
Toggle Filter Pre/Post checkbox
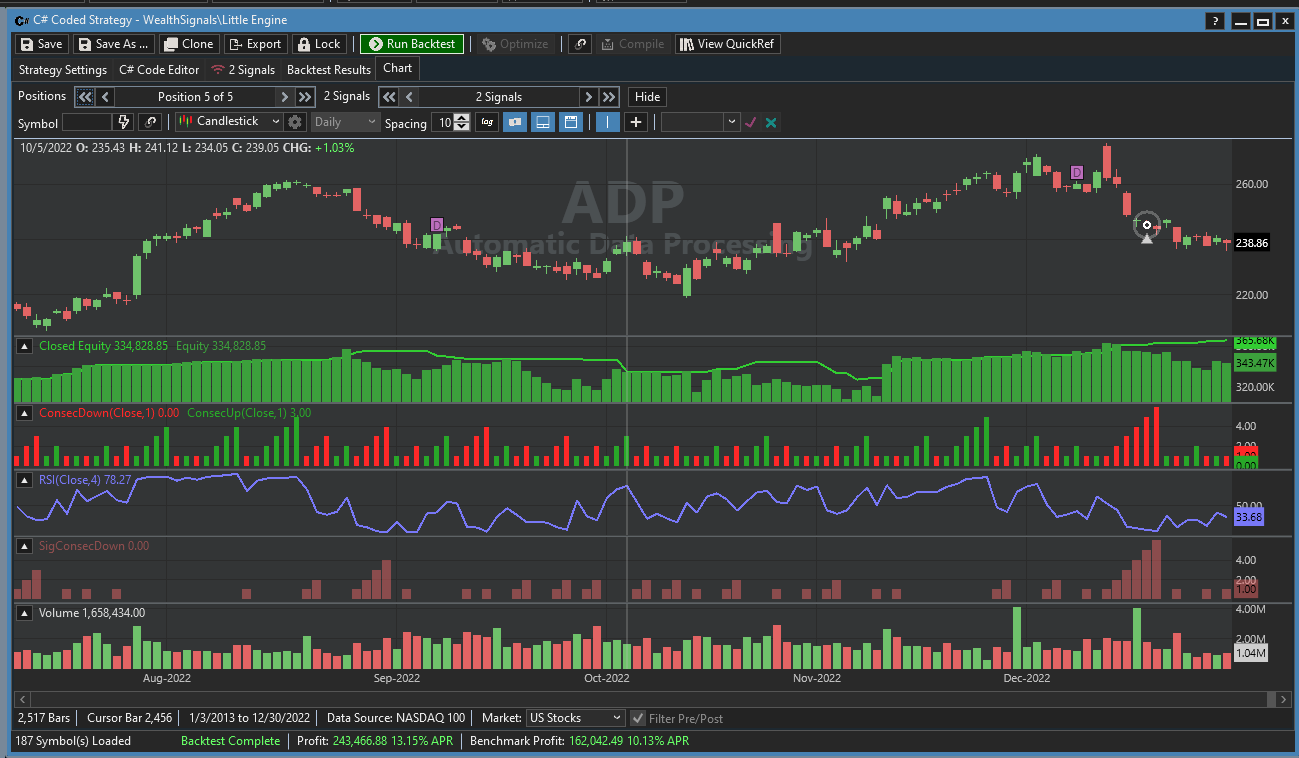[x=638, y=718]
